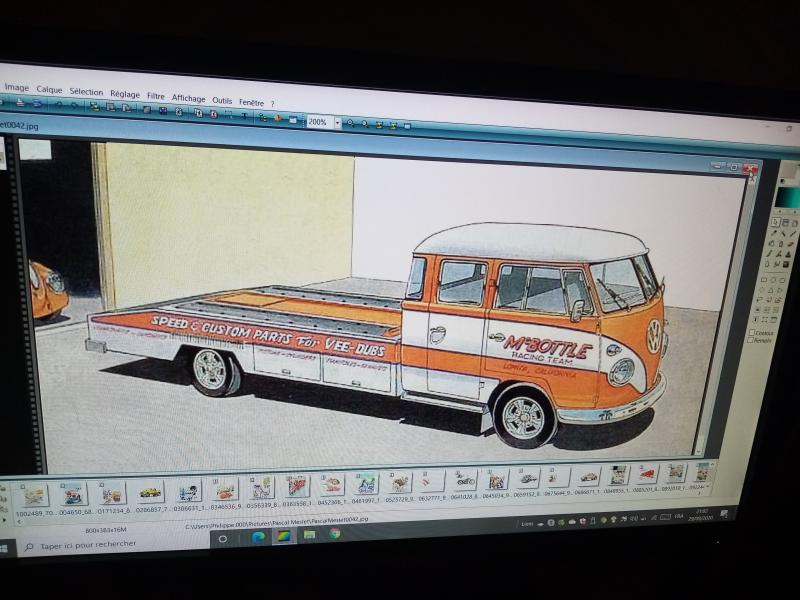Open the Calque menu
This screenshot has width=800, height=600.
49,90
